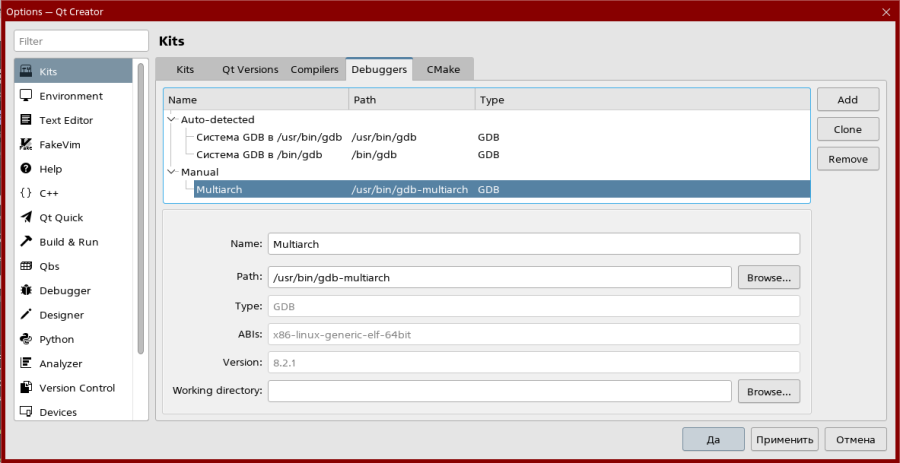This screenshot has height=463, width=900.
Task: Select the Python category icon
Action: pyautogui.click(x=27, y=339)
